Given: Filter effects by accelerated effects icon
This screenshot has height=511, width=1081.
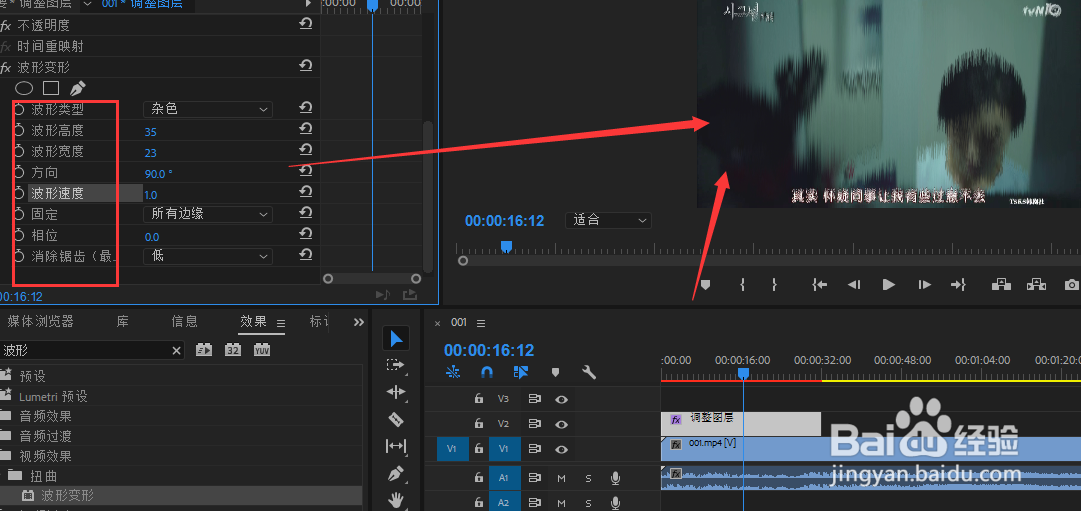Looking at the screenshot, I should 204,350.
